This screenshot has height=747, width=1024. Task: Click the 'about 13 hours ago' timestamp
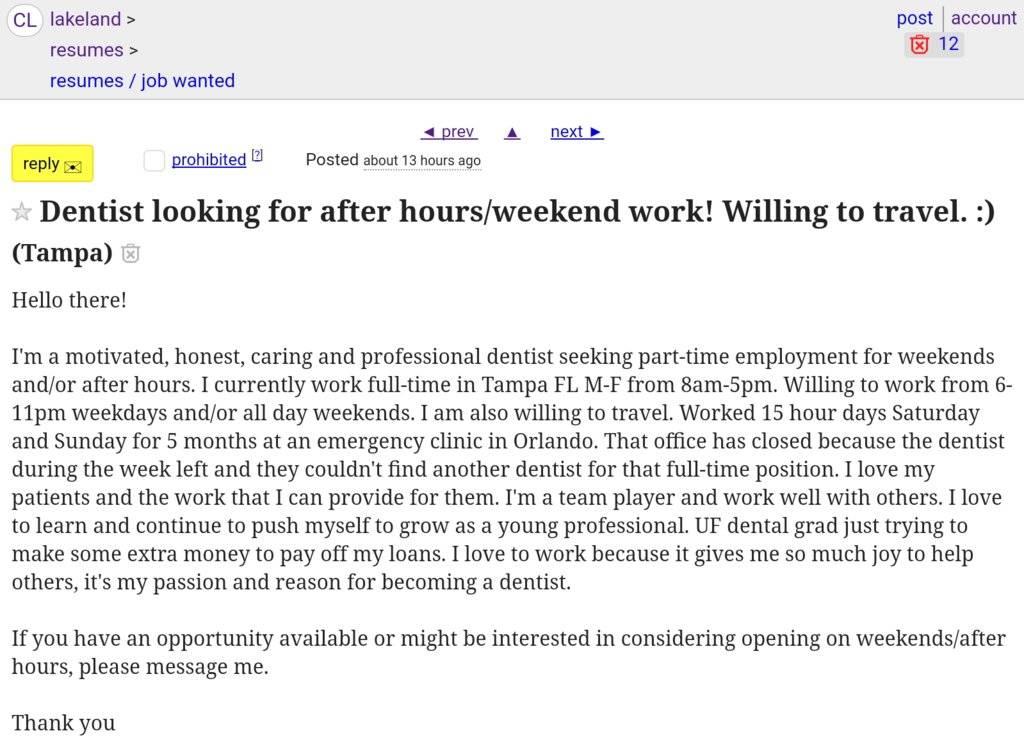click(421, 161)
